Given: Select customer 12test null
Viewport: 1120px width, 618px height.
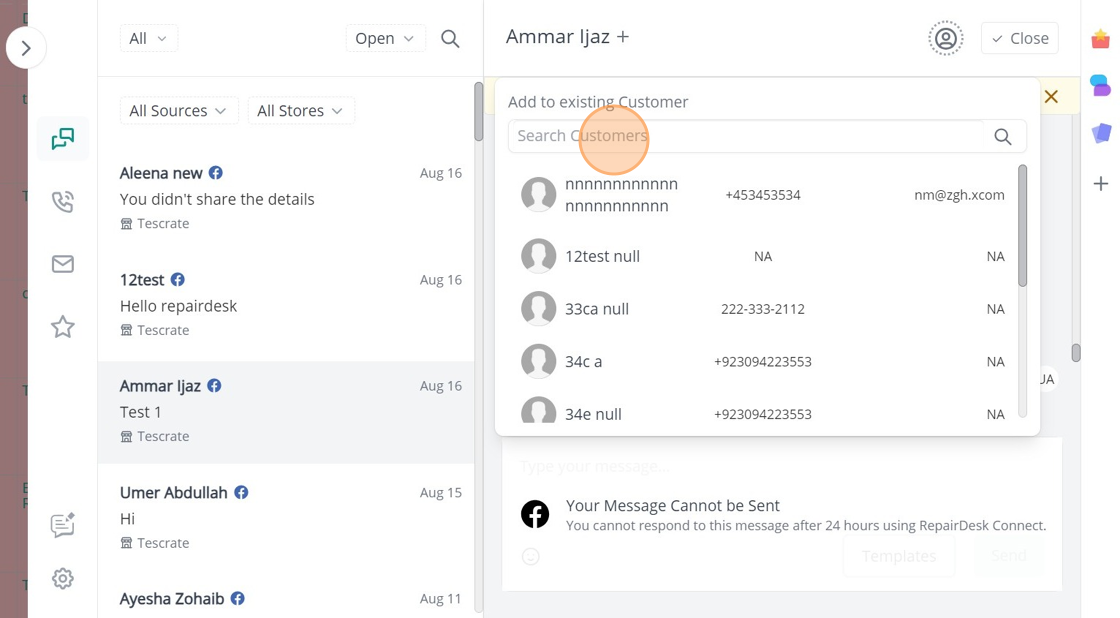Looking at the screenshot, I should tap(763, 256).
